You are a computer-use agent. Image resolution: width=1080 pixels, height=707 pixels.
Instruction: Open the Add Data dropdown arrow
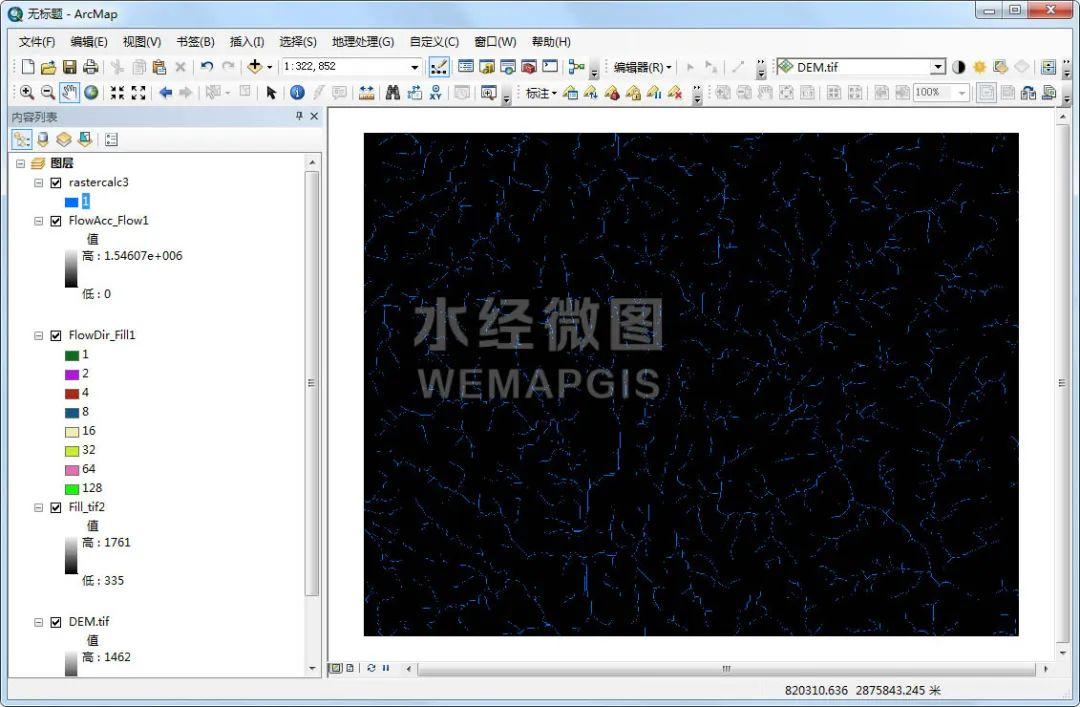[269, 67]
